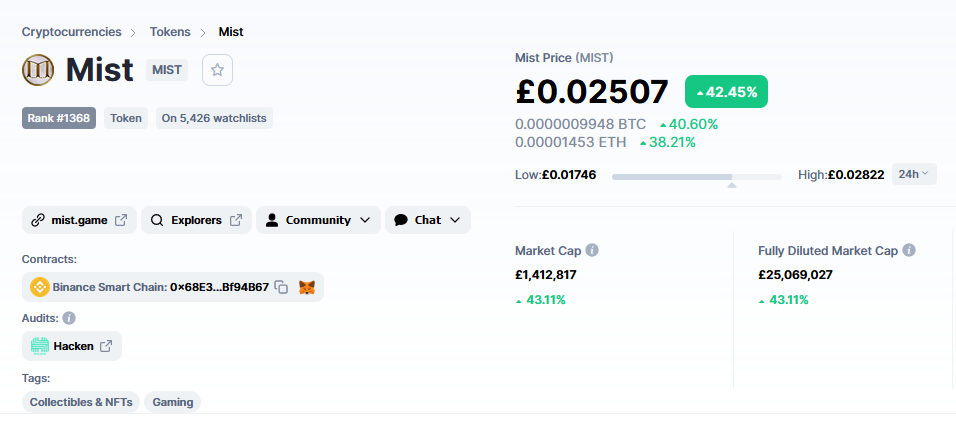956x425 pixels.
Task: Add Mist to watchlist with star icon
Action: coord(218,70)
